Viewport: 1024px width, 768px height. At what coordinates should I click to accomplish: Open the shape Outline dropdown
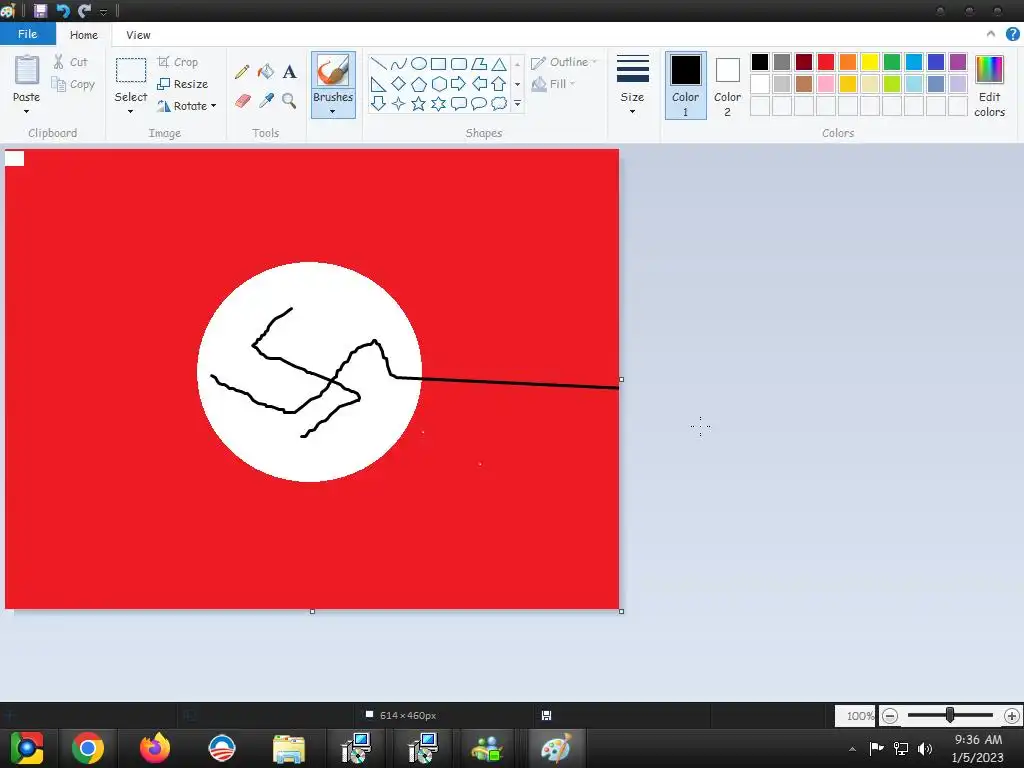565,62
